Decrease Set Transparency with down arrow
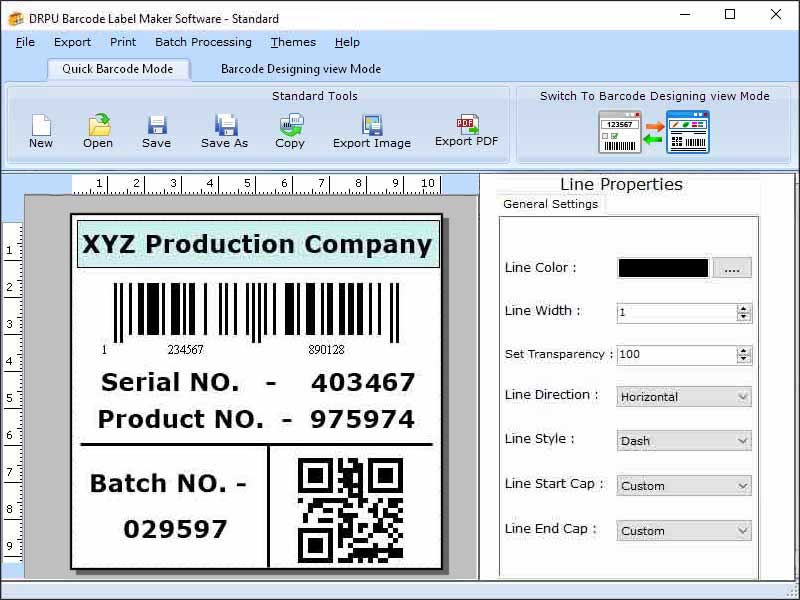The image size is (800, 600). 744,359
